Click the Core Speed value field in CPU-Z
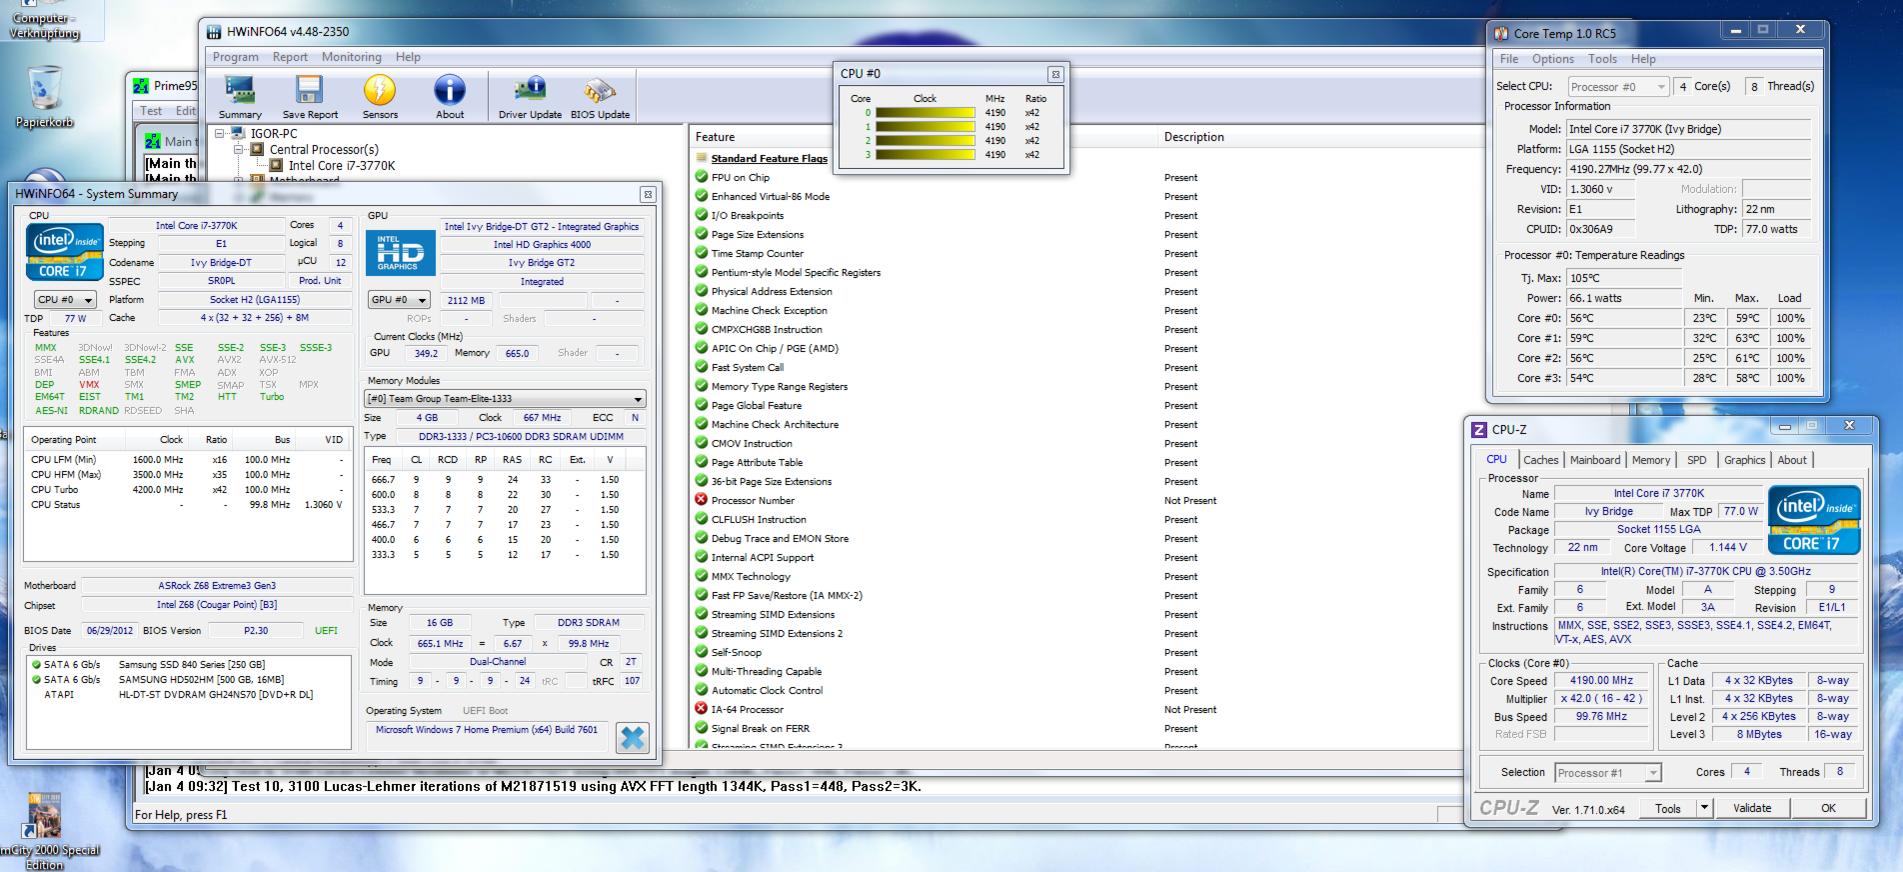This screenshot has height=872, width=1903. [x=1601, y=681]
